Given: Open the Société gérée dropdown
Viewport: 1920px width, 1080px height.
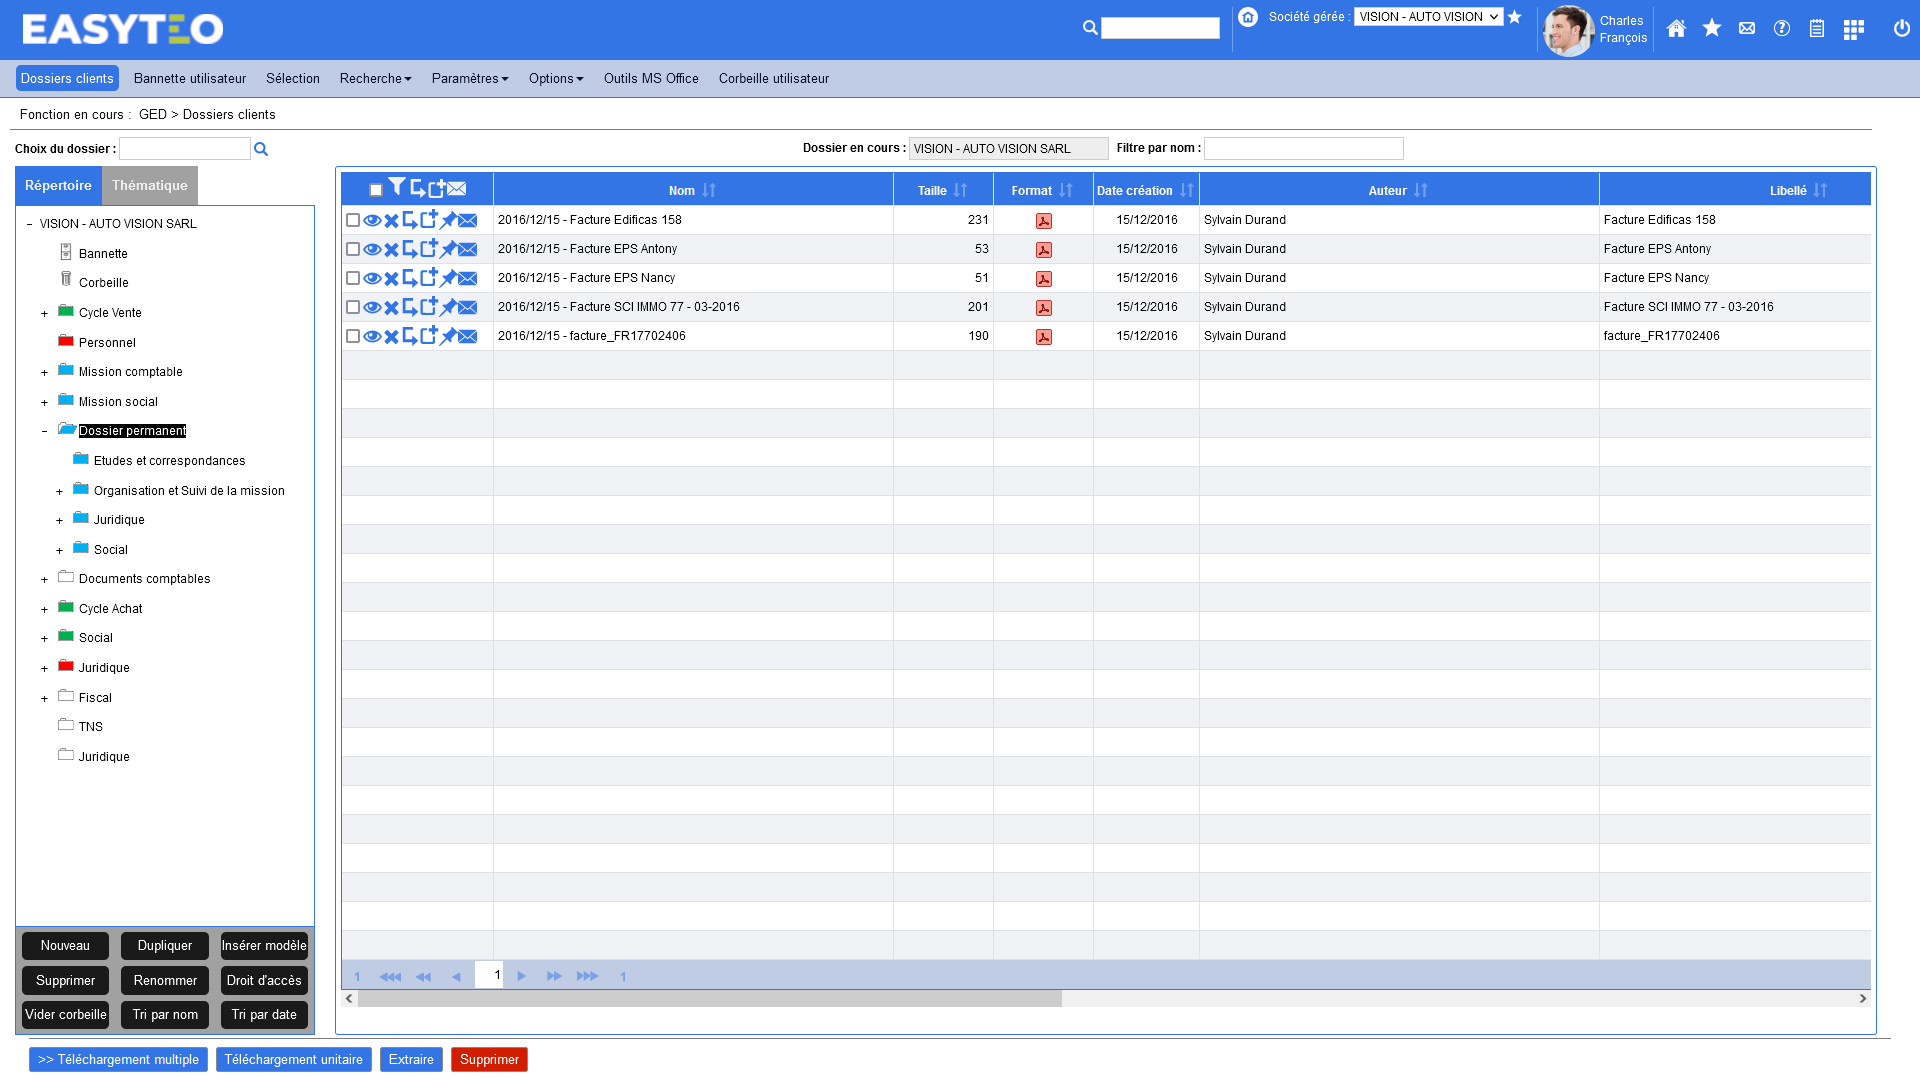Looking at the screenshot, I should (x=1428, y=17).
